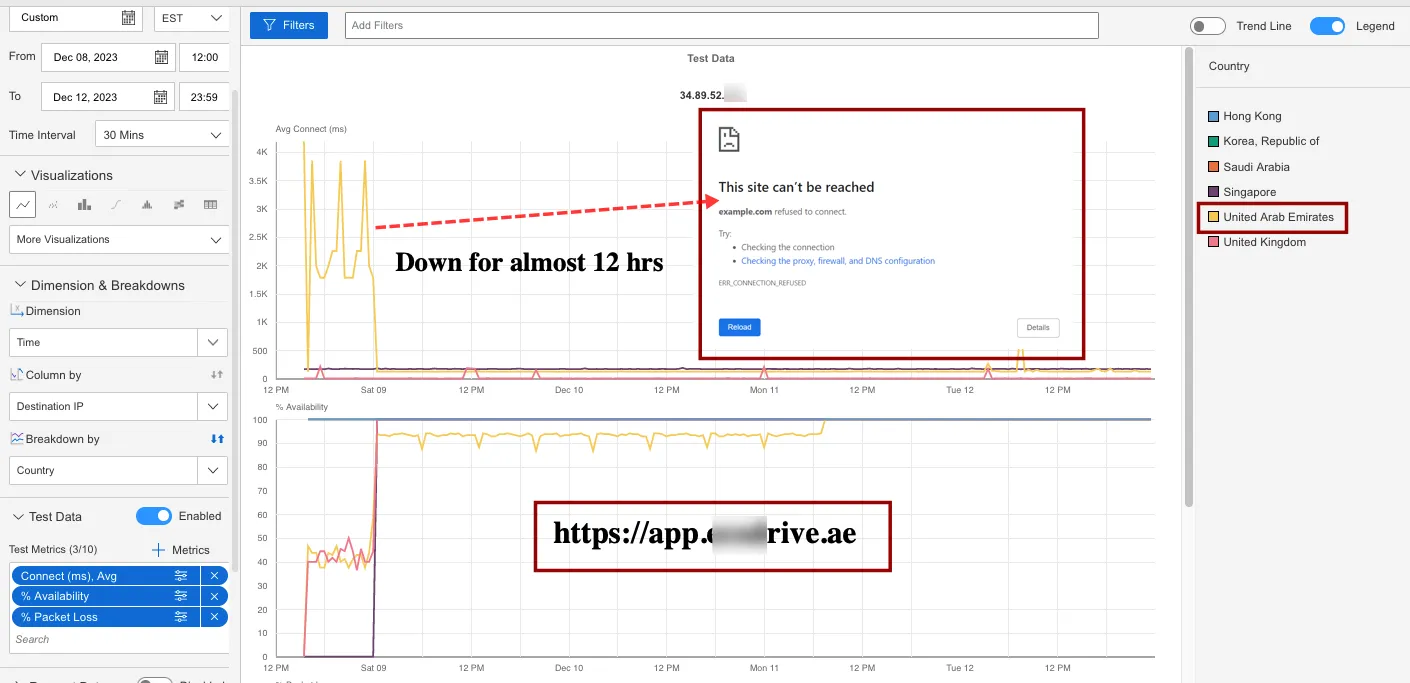Select the line chart visualization icon

click(22, 204)
